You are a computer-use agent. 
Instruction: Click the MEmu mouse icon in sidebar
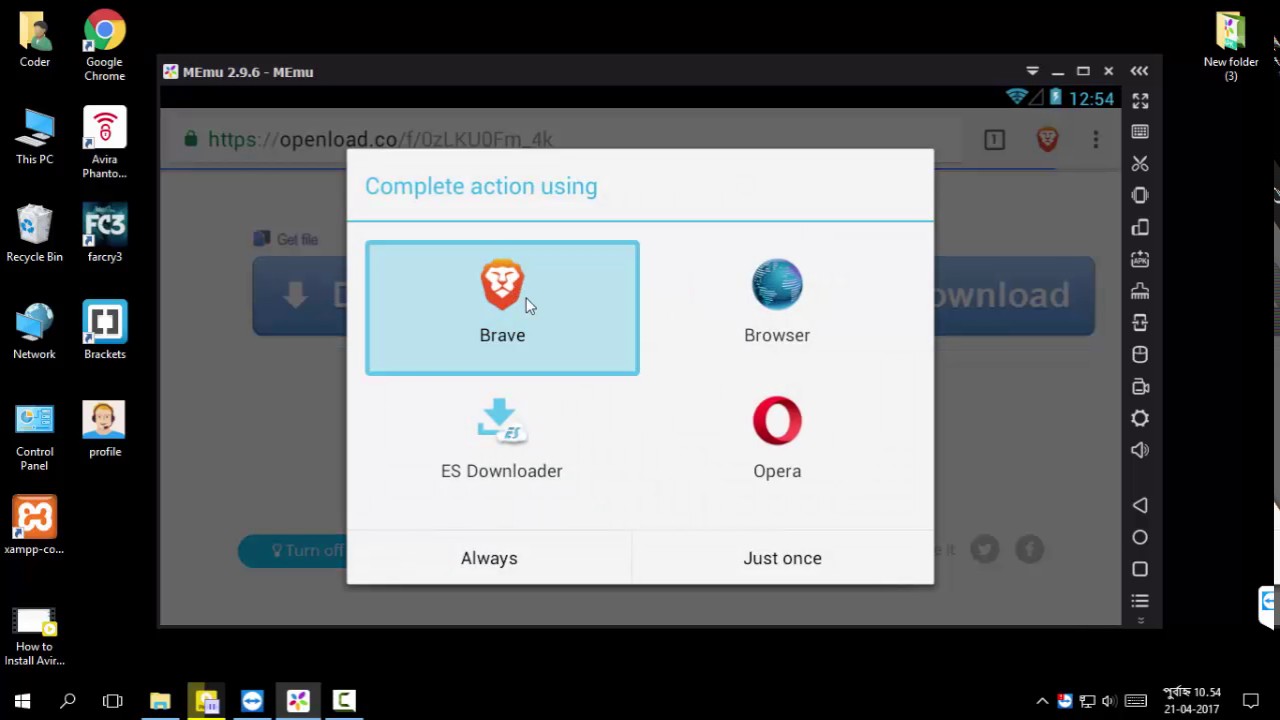click(x=1140, y=355)
